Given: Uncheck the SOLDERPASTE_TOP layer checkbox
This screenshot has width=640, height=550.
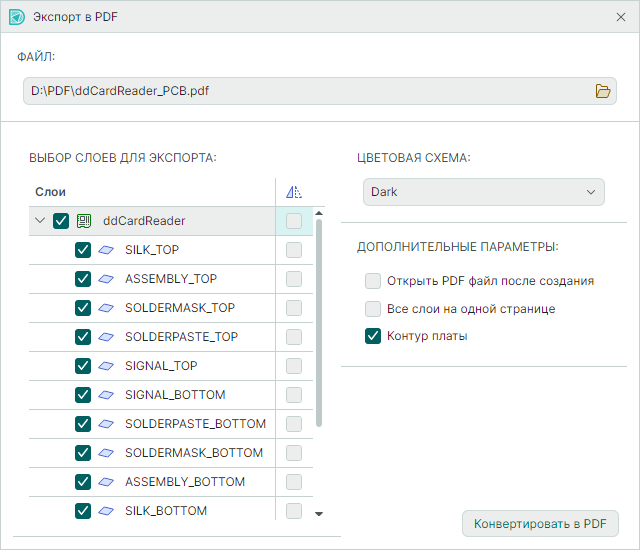Looking at the screenshot, I should (84, 337).
